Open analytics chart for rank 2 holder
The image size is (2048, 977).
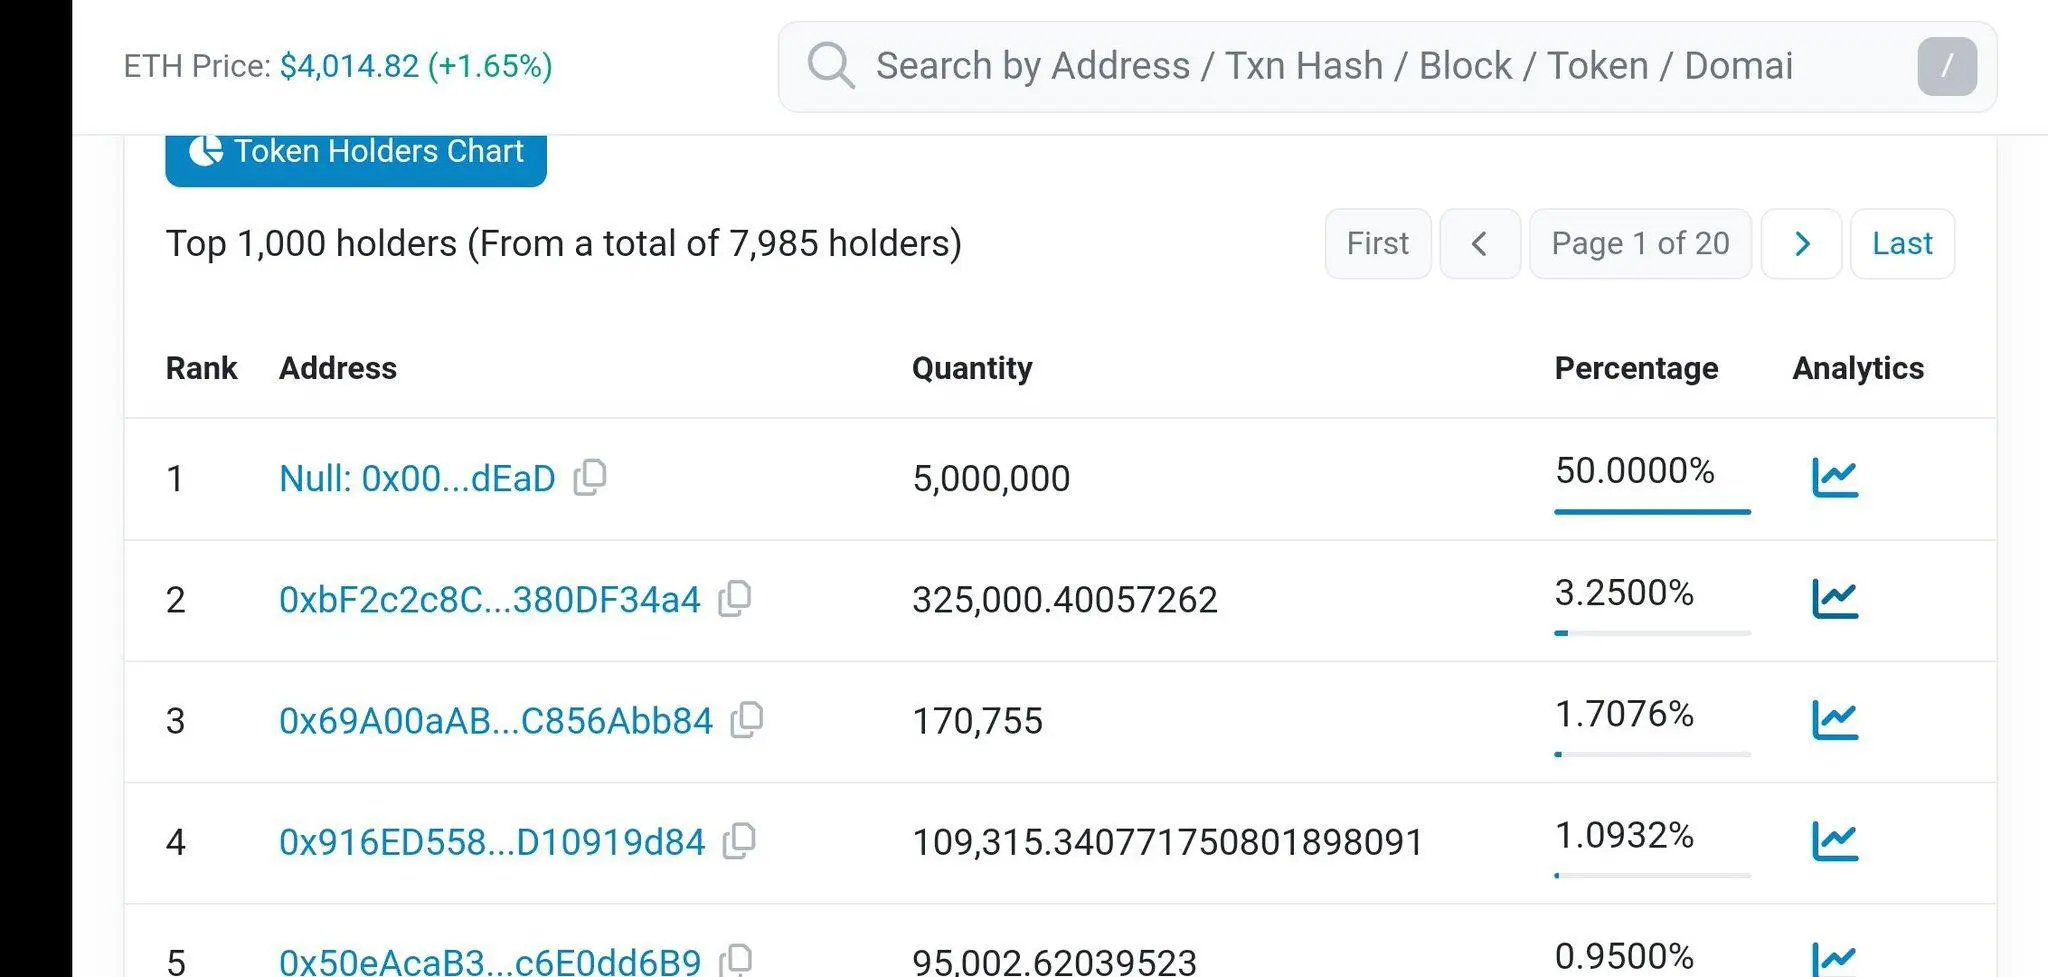[x=1834, y=598]
